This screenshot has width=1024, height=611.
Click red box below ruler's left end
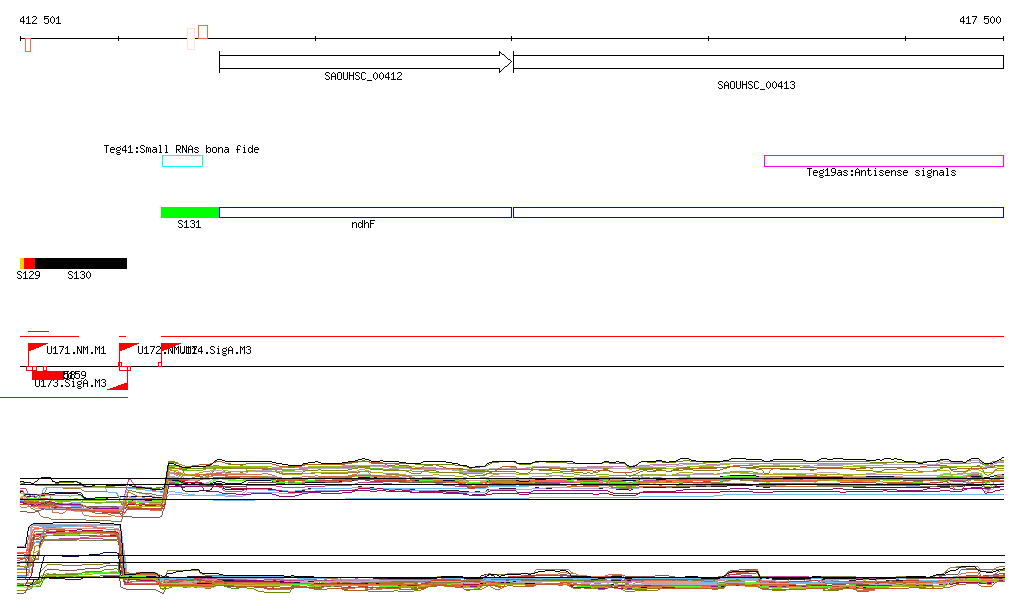pyautogui.click(x=28, y=45)
